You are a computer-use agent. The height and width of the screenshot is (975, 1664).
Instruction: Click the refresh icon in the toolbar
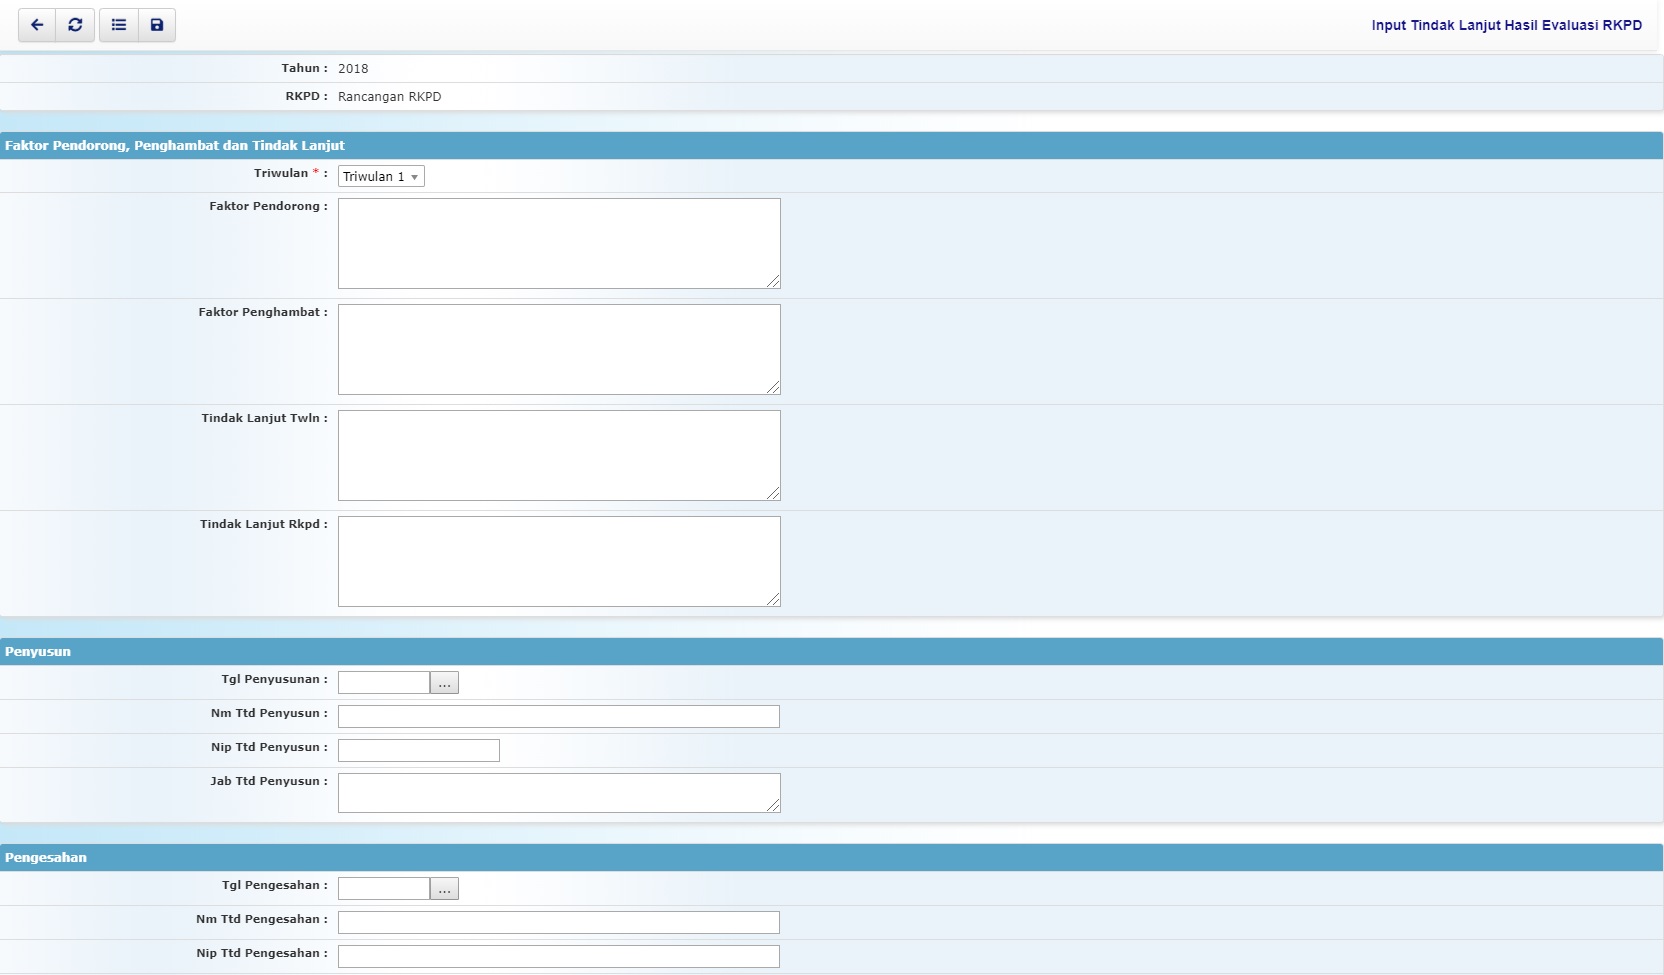(75, 25)
